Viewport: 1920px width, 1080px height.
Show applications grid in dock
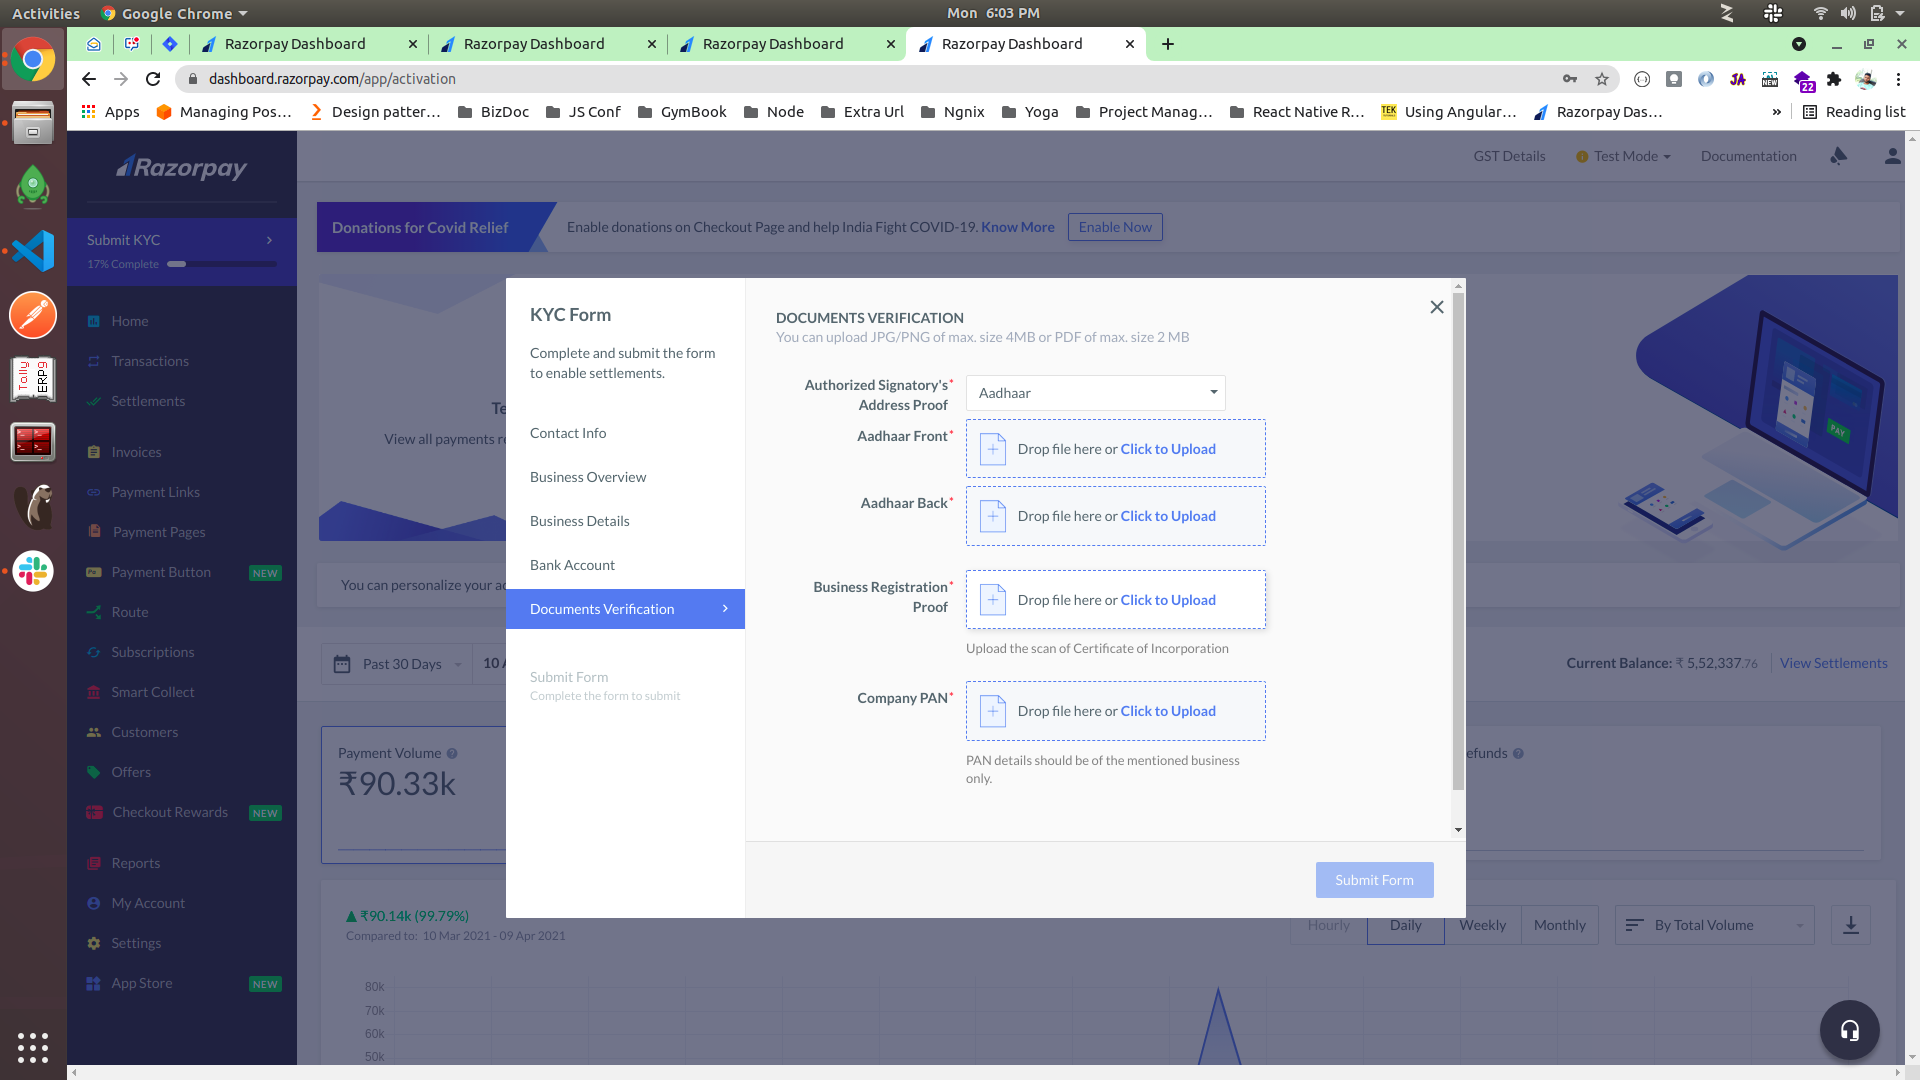(x=33, y=1047)
